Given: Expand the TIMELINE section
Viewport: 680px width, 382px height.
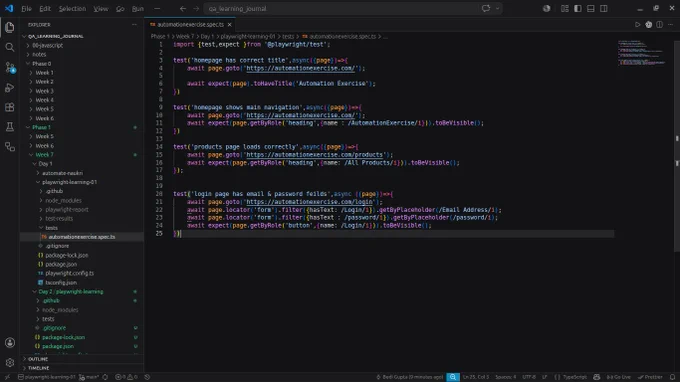Looking at the screenshot, I should tap(82, 368).
